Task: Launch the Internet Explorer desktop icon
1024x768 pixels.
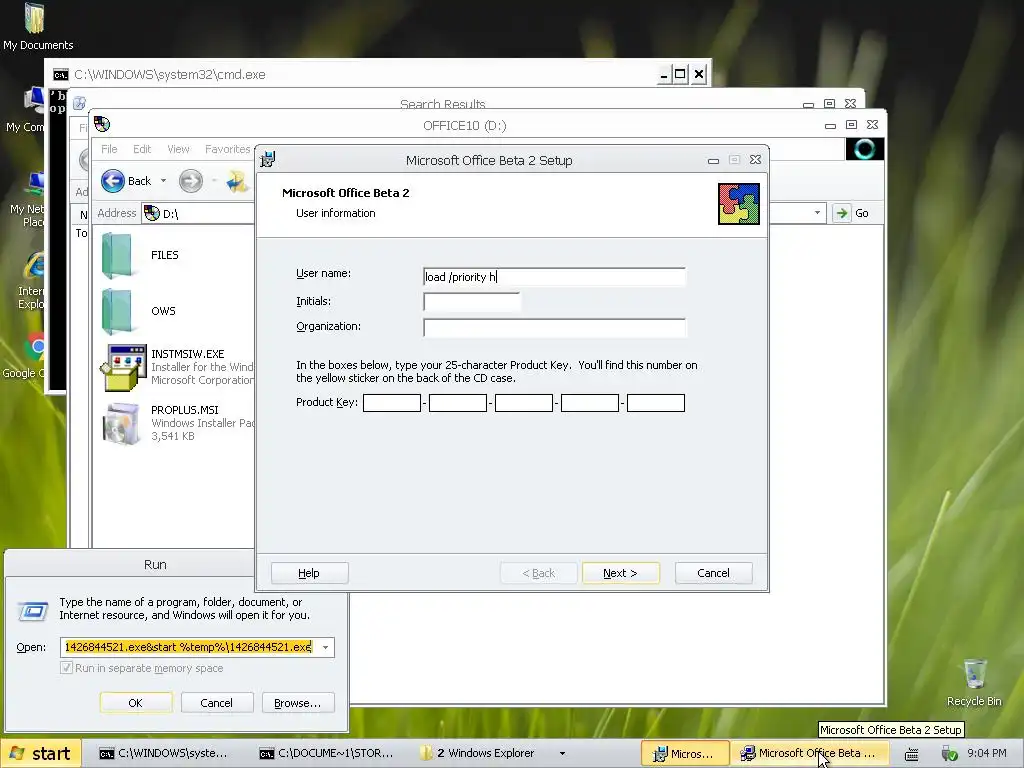Action: 35,266
